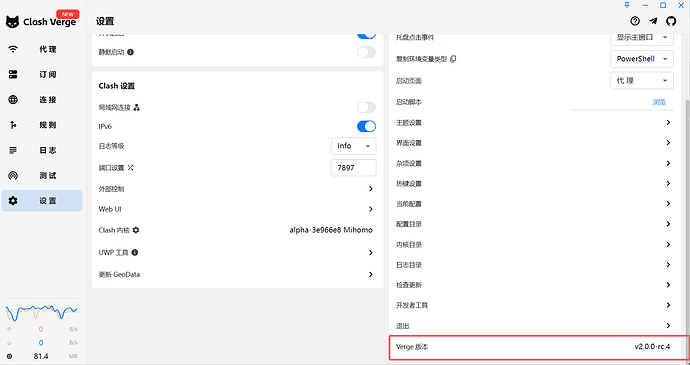
Task: Go to the 订阅 sidebar page
Action: pyautogui.click(x=42, y=74)
